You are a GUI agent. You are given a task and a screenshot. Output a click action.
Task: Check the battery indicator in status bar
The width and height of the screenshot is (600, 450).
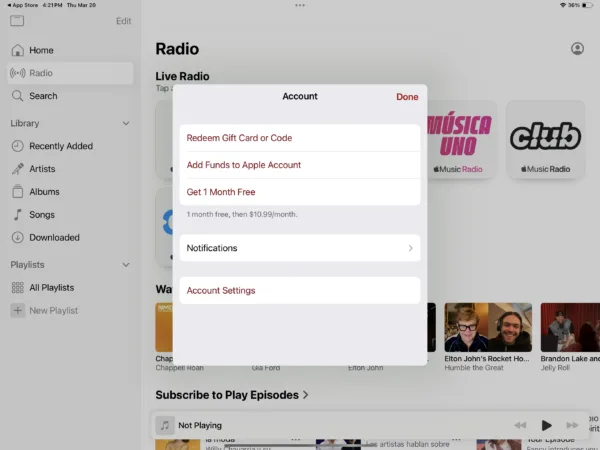click(x=587, y=5)
